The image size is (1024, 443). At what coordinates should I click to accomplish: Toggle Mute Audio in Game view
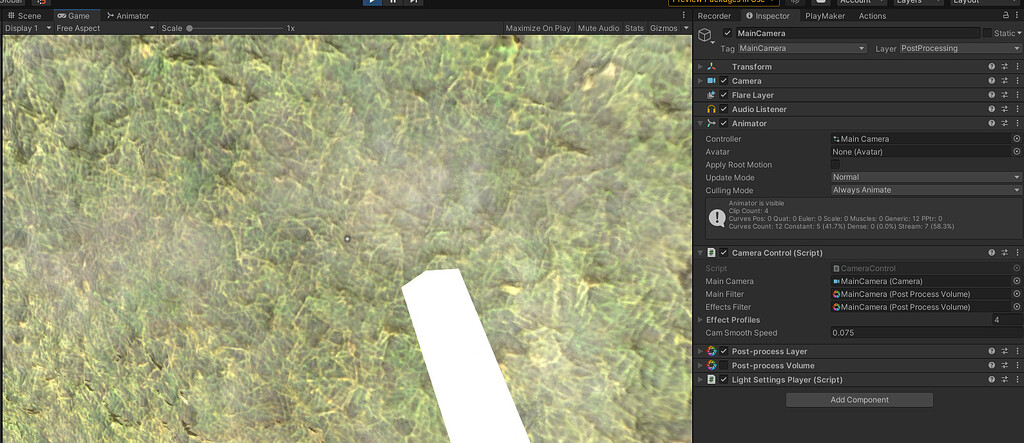coord(598,28)
